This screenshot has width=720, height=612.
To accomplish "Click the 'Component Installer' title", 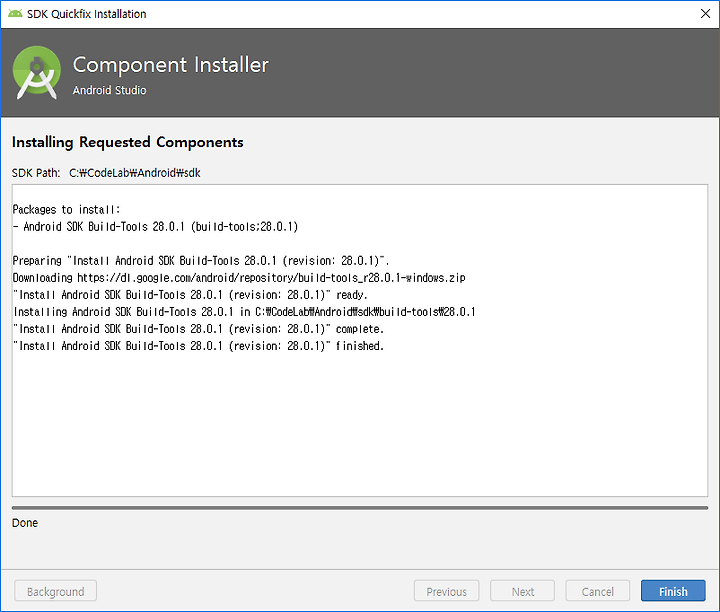I will [171, 65].
